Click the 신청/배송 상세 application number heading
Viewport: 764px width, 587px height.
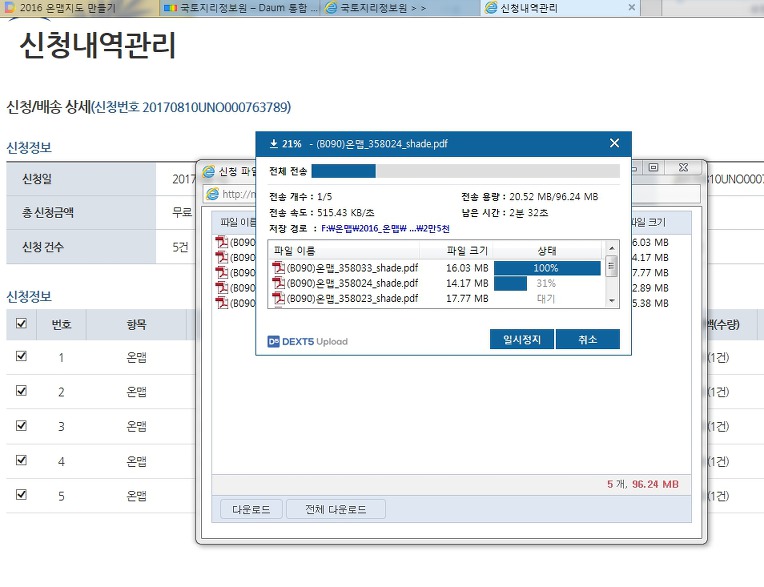(149, 107)
